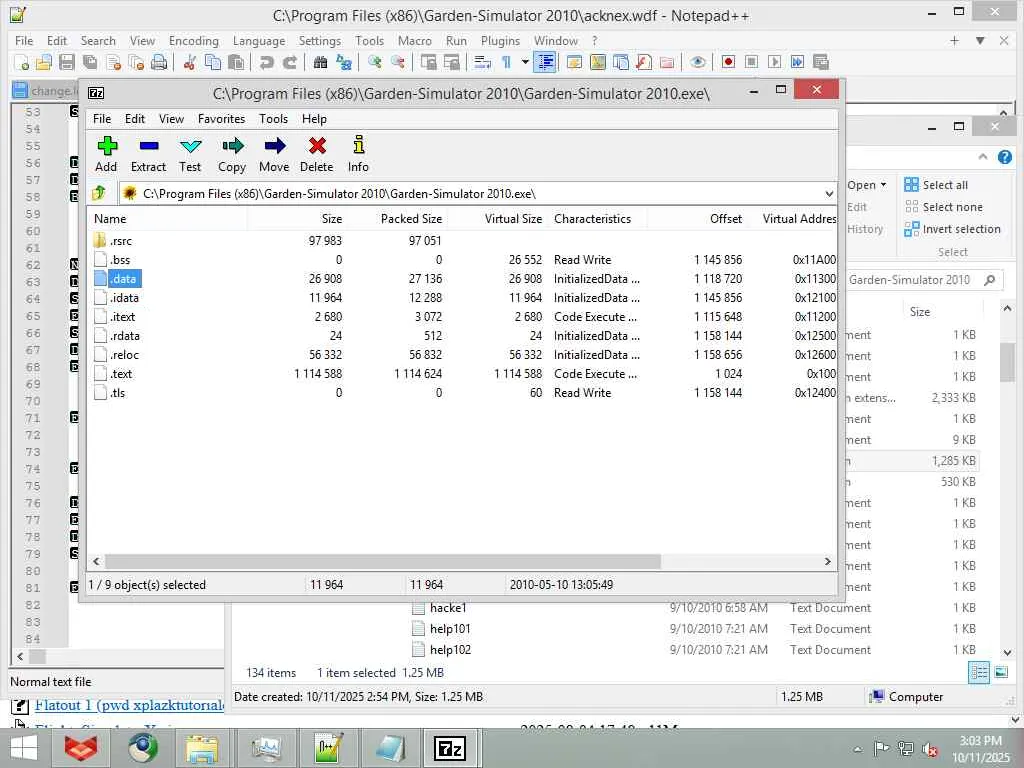Click the Undo icon in Notepad++

coord(266,62)
